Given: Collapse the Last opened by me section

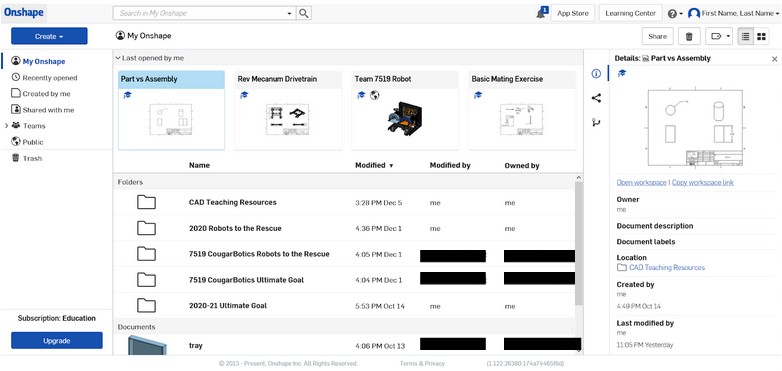Looking at the screenshot, I should pos(118,58).
